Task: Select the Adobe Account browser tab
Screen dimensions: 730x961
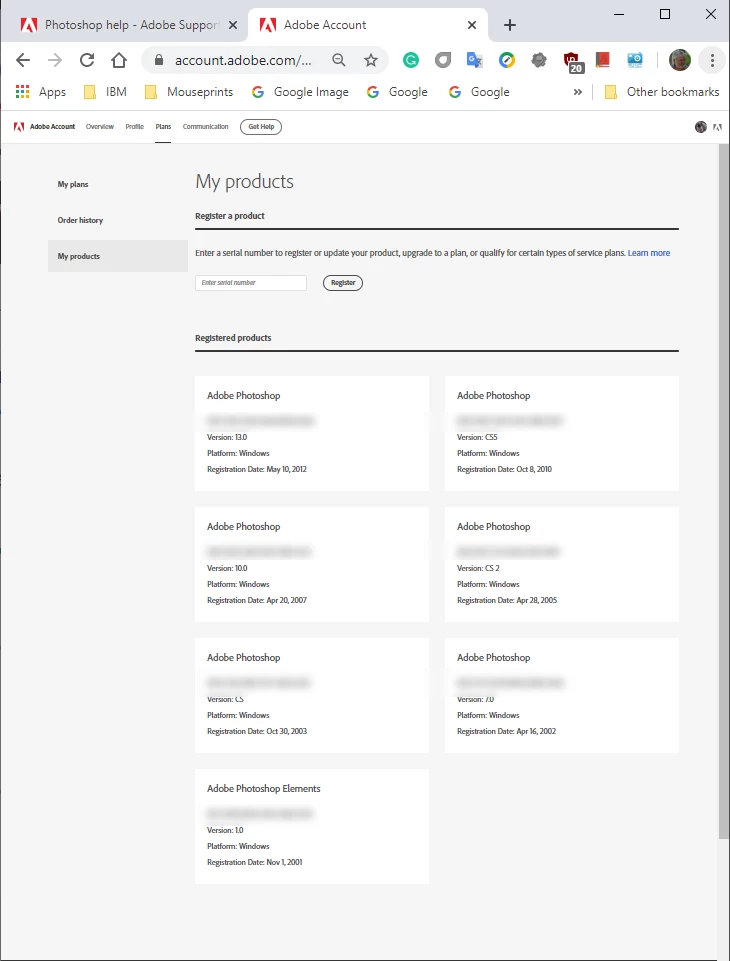Action: (x=368, y=25)
